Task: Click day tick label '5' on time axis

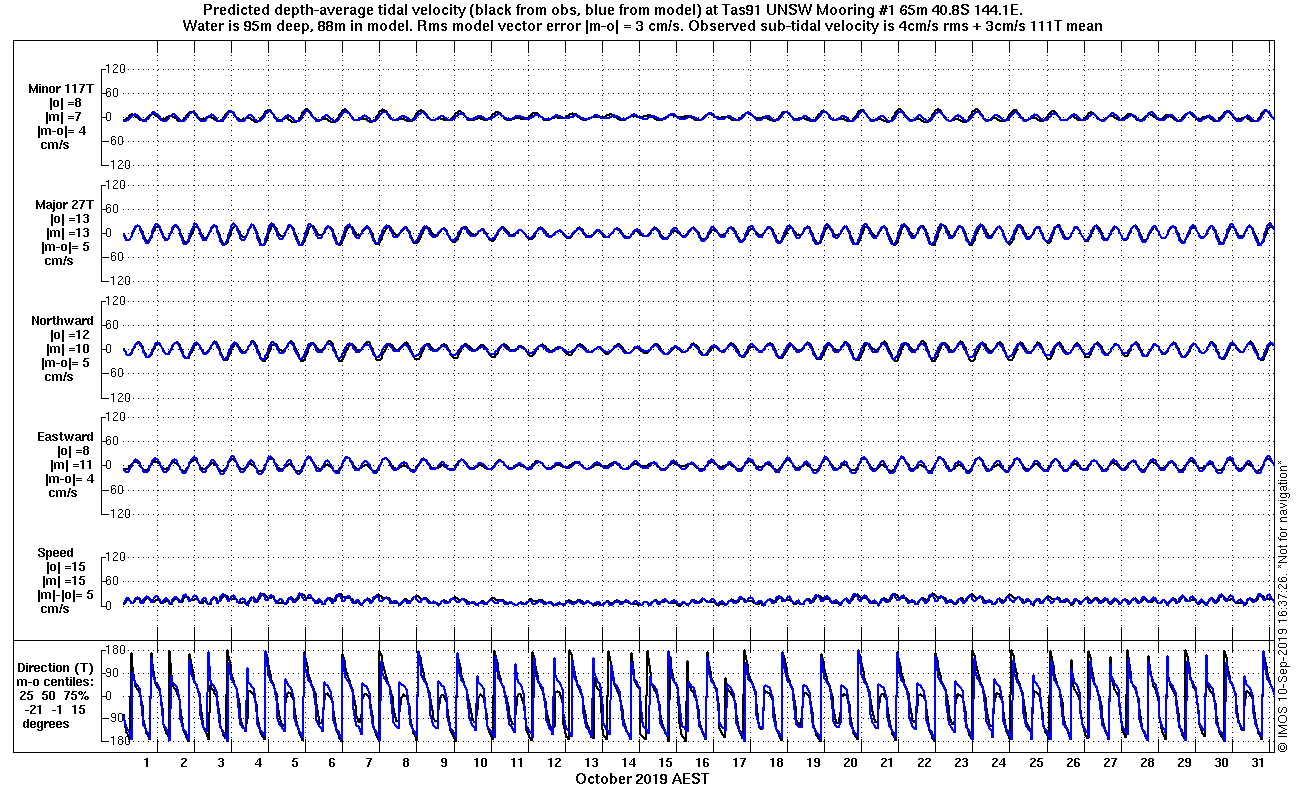Action: tap(295, 762)
